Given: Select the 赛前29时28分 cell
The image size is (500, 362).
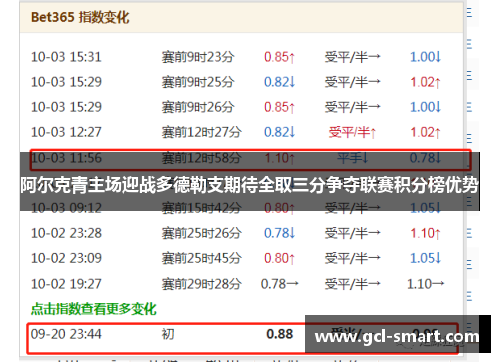Looking at the screenshot, I should coord(202,284).
